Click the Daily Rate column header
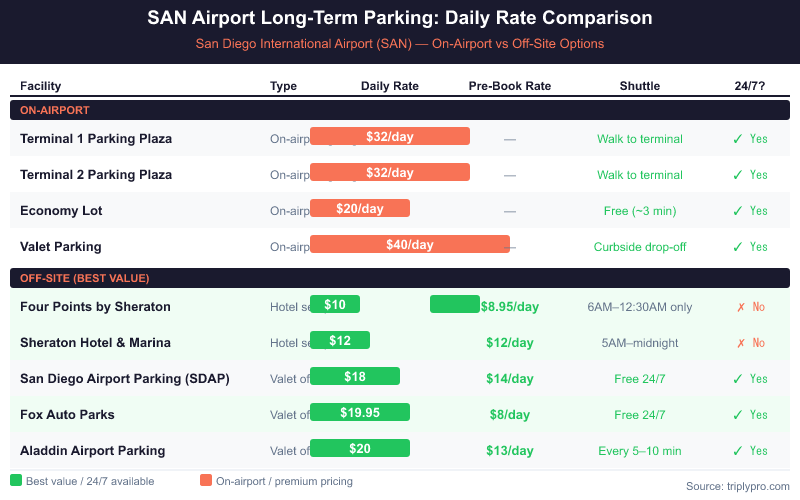The width and height of the screenshot is (800, 500). [390, 86]
